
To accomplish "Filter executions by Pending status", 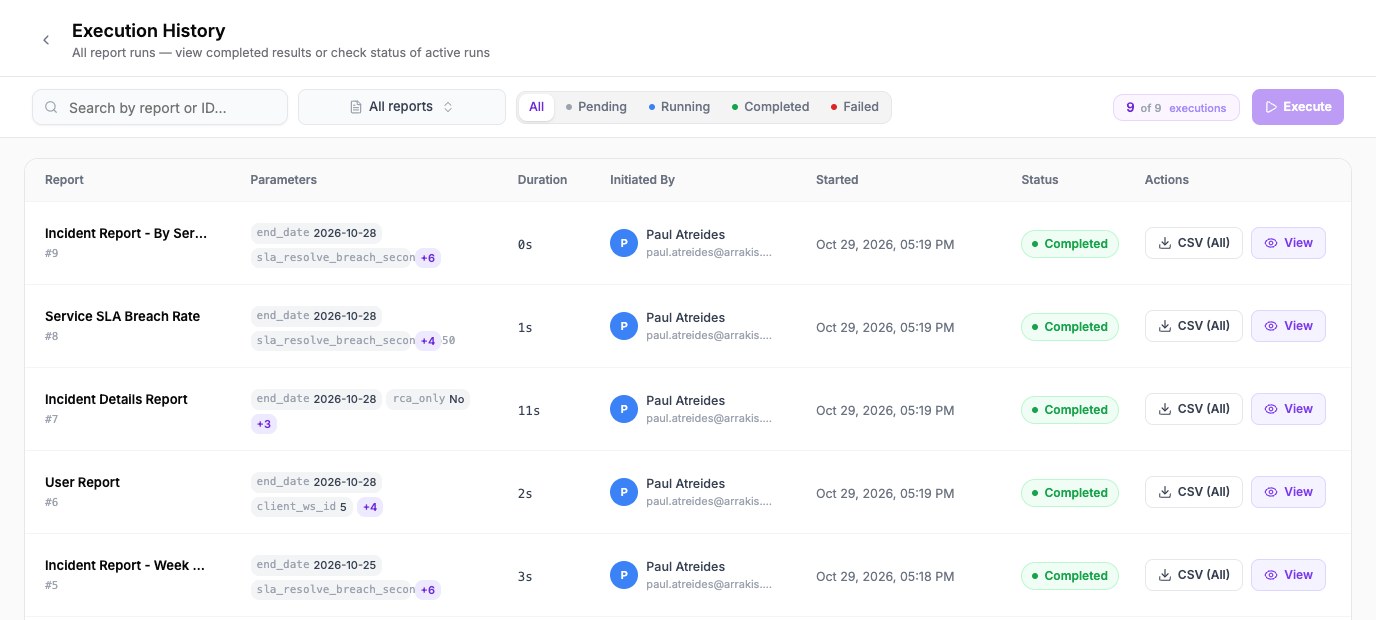I will (596, 107).
